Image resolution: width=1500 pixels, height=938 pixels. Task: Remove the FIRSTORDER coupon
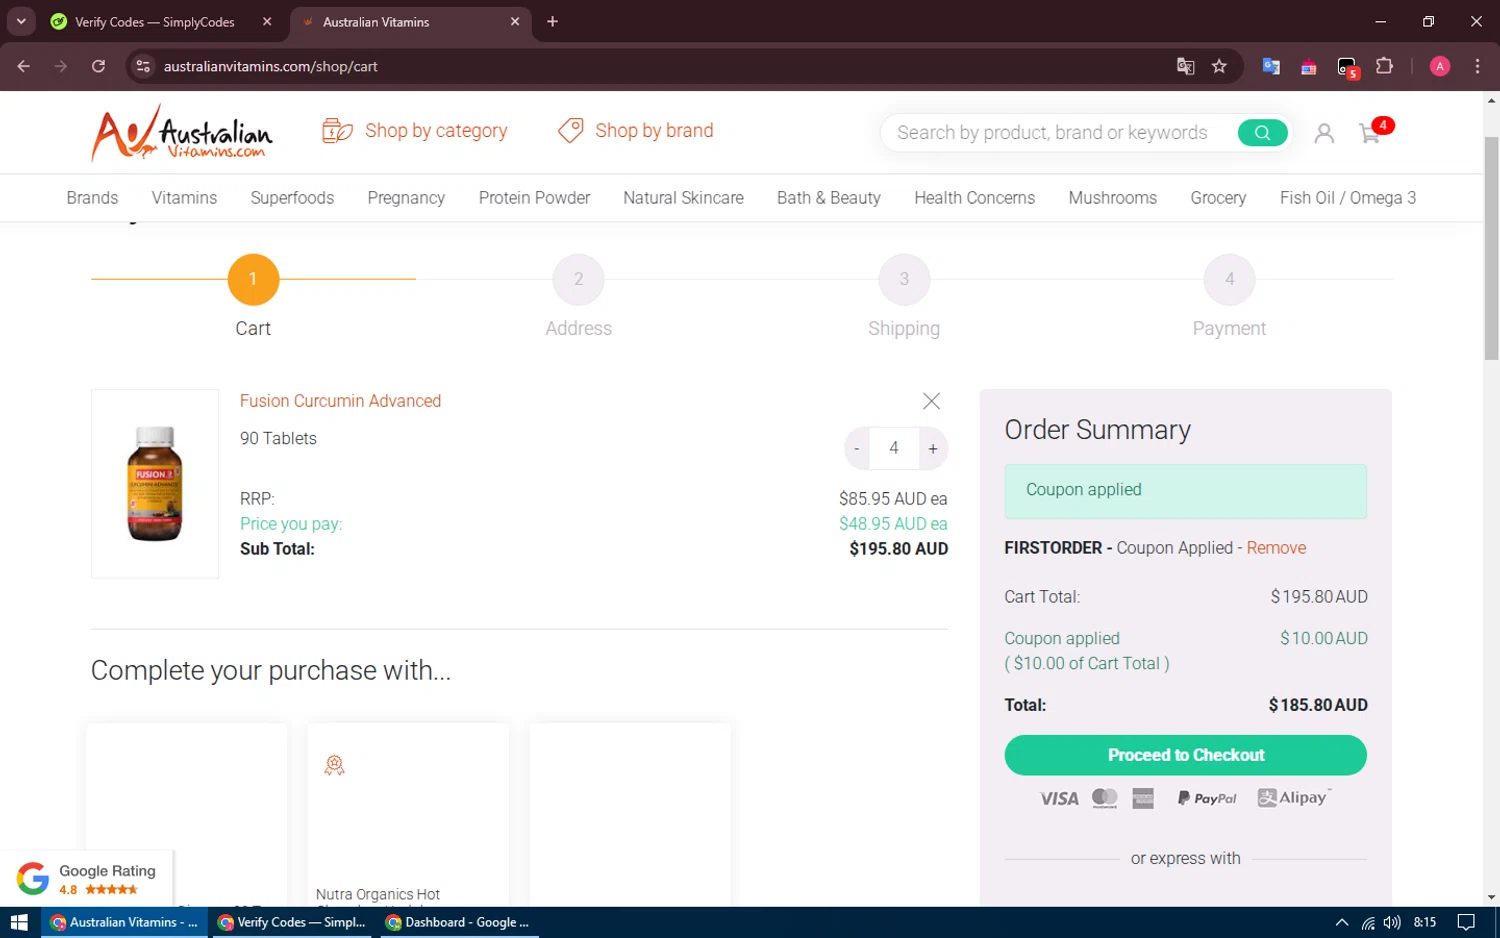[x=1276, y=548]
